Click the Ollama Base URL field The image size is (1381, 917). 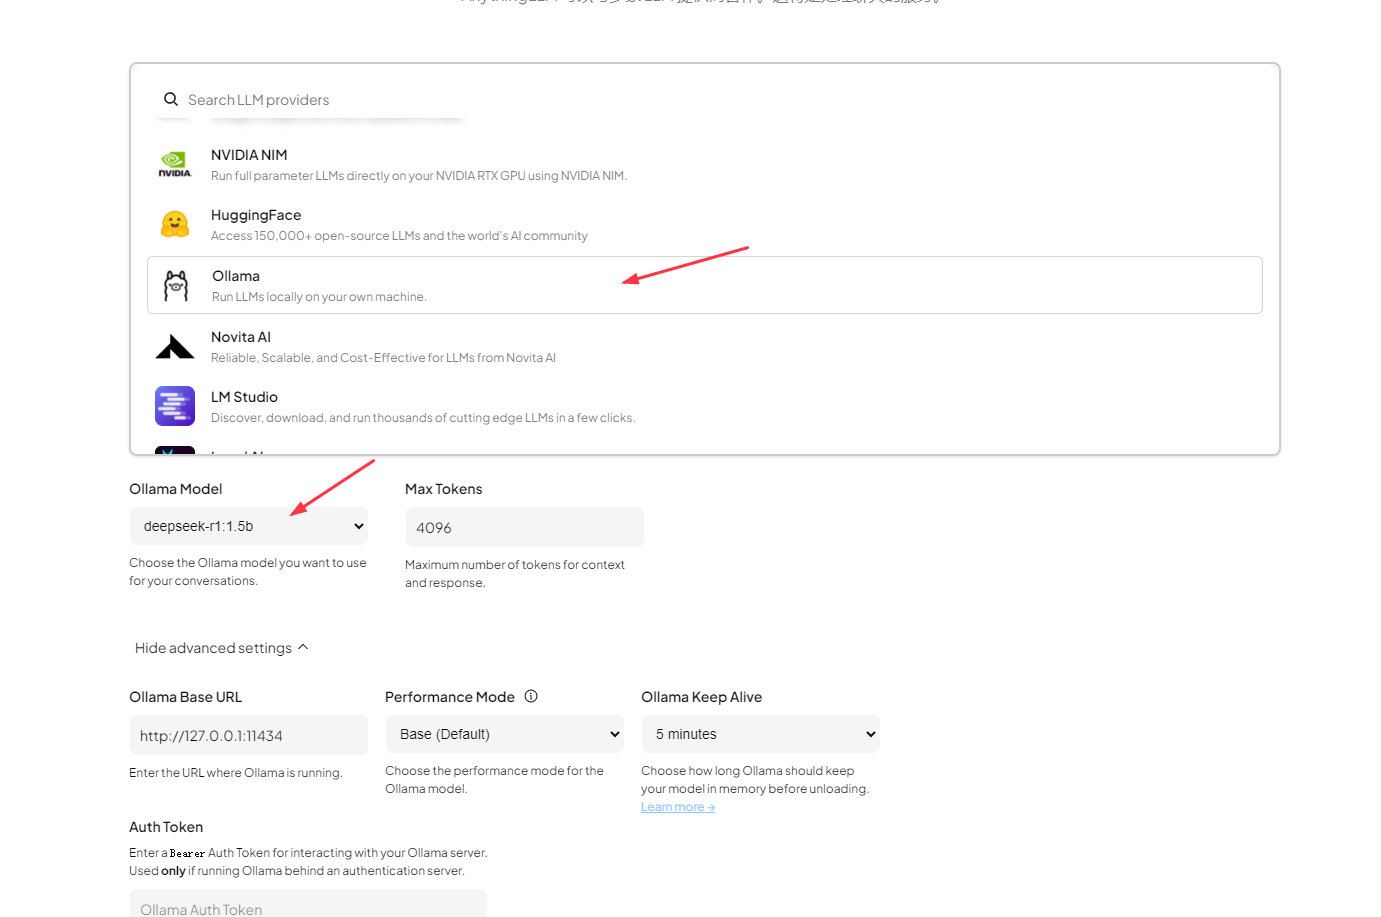(249, 735)
